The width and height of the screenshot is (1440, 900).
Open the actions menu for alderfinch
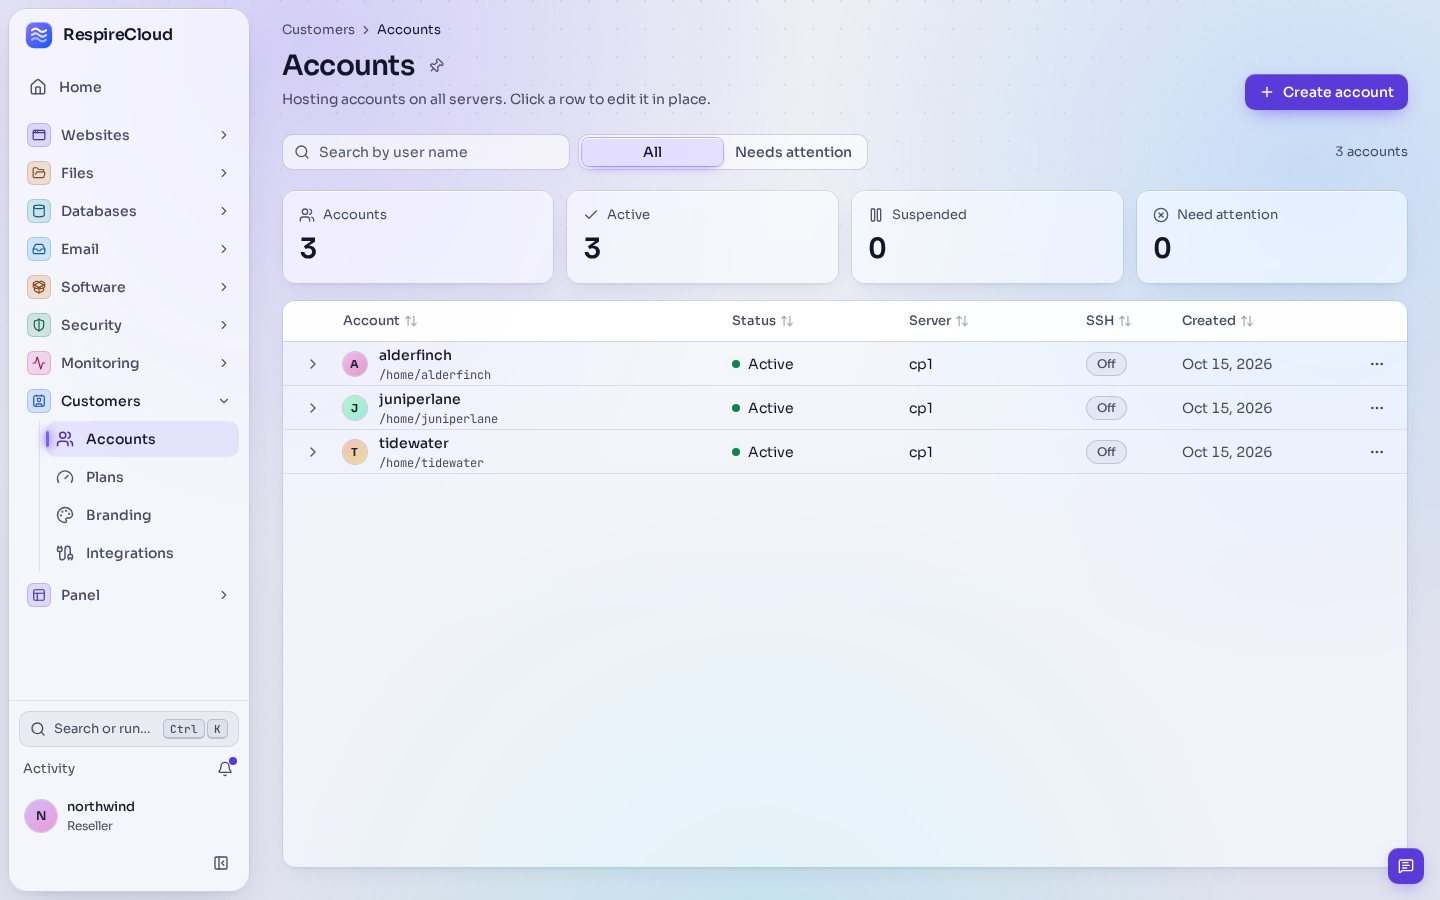click(1377, 364)
